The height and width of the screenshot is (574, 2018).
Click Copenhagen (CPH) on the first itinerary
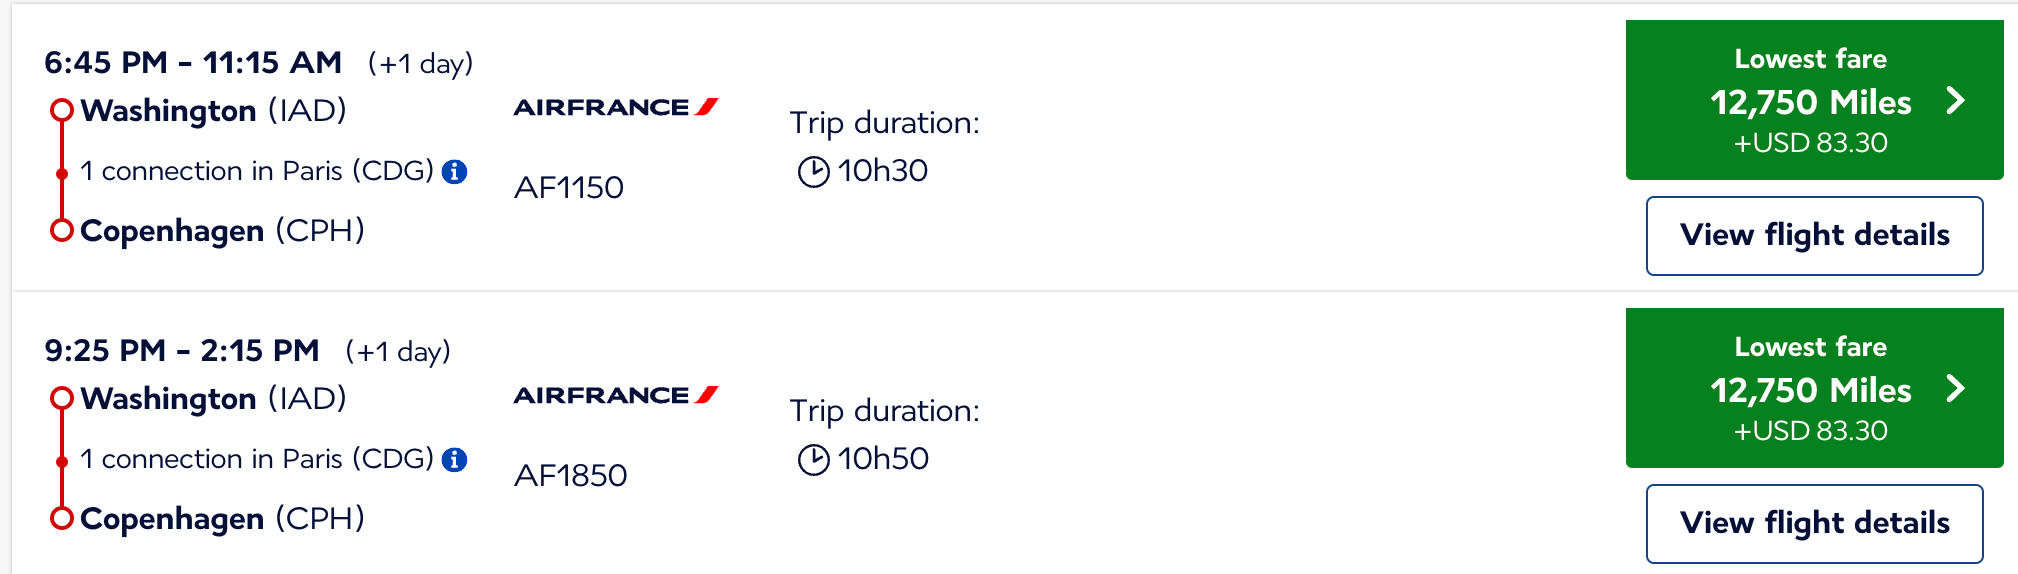[x=222, y=231]
